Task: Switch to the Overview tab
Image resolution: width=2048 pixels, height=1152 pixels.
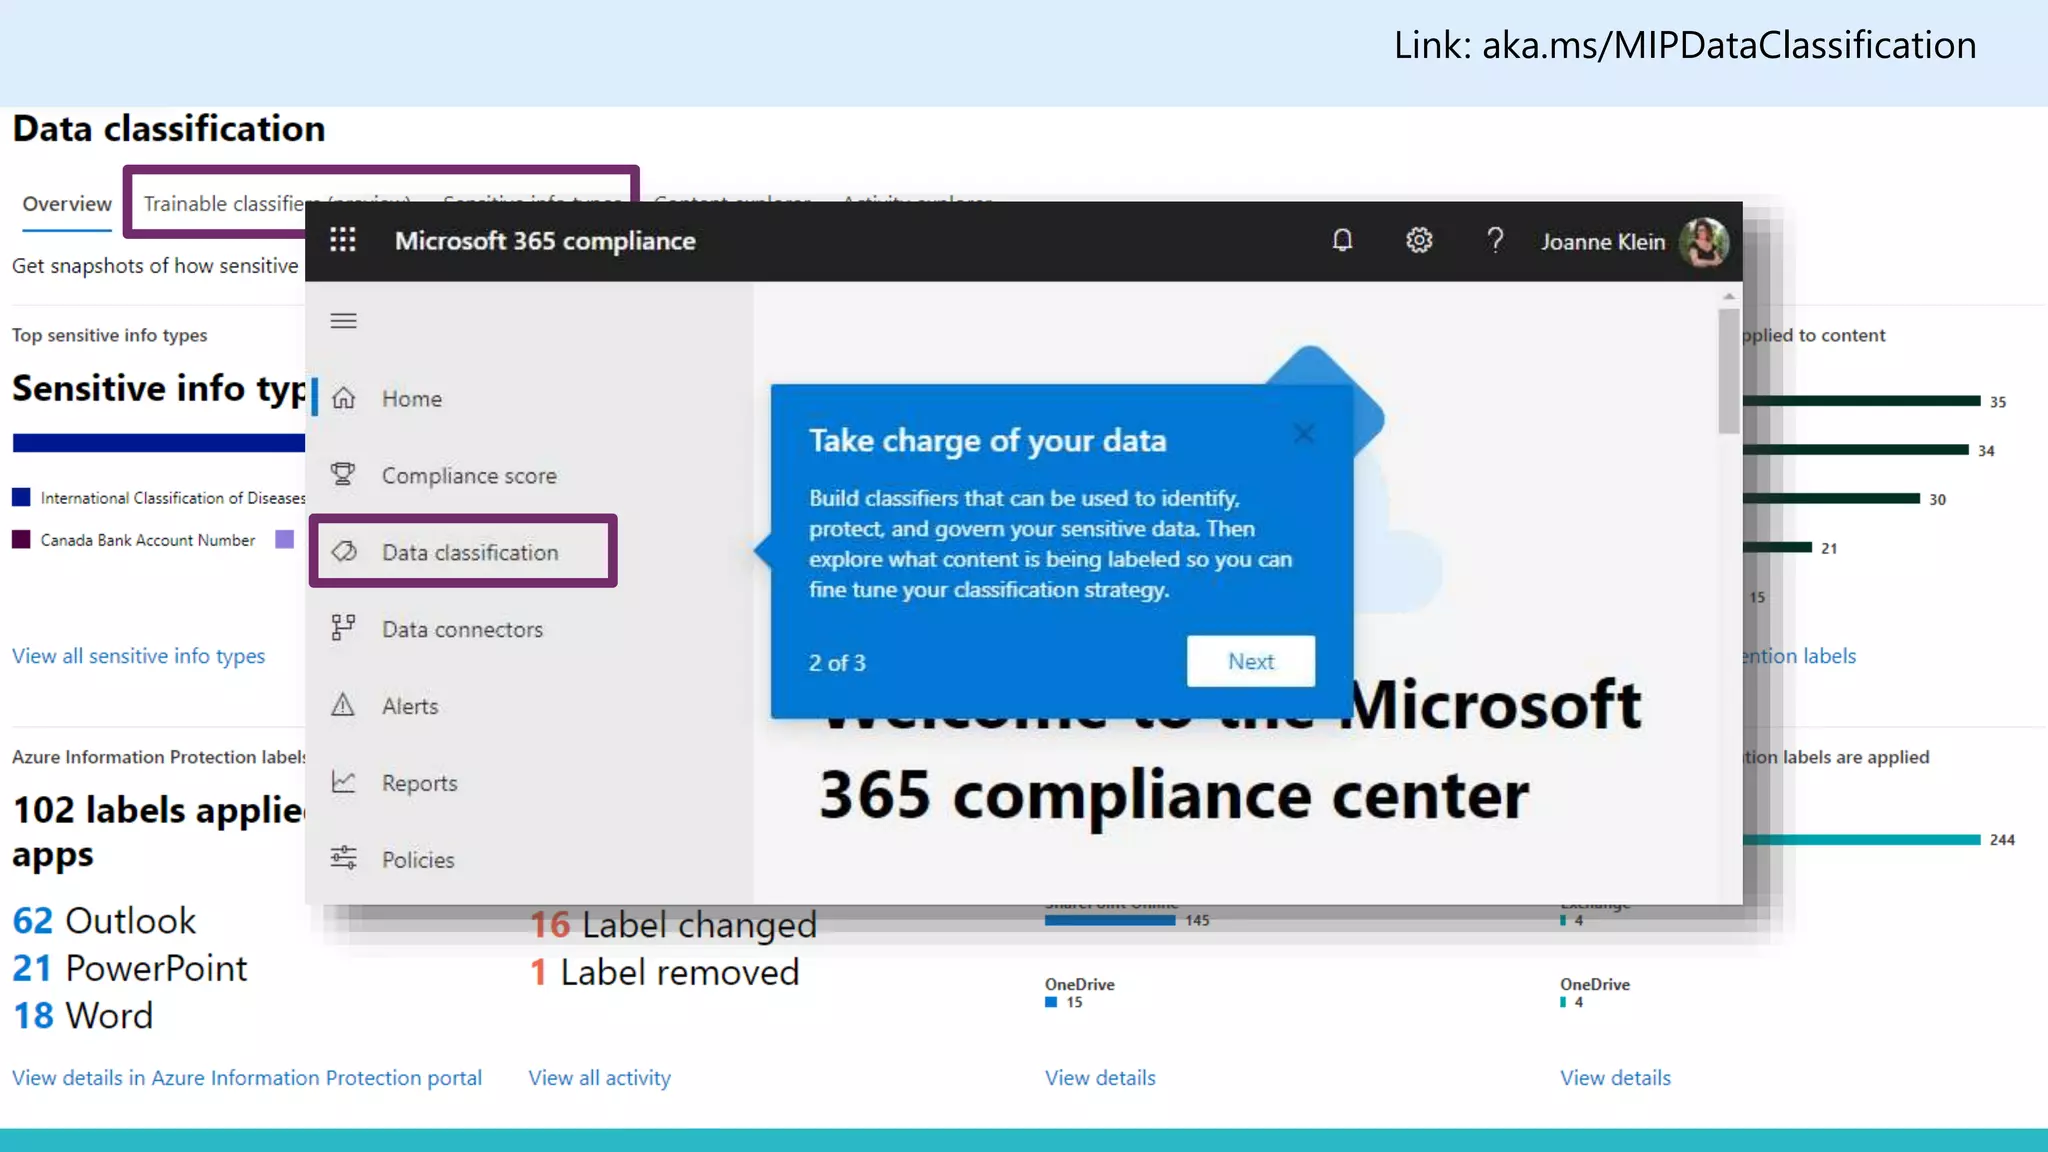Action: click(67, 204)
